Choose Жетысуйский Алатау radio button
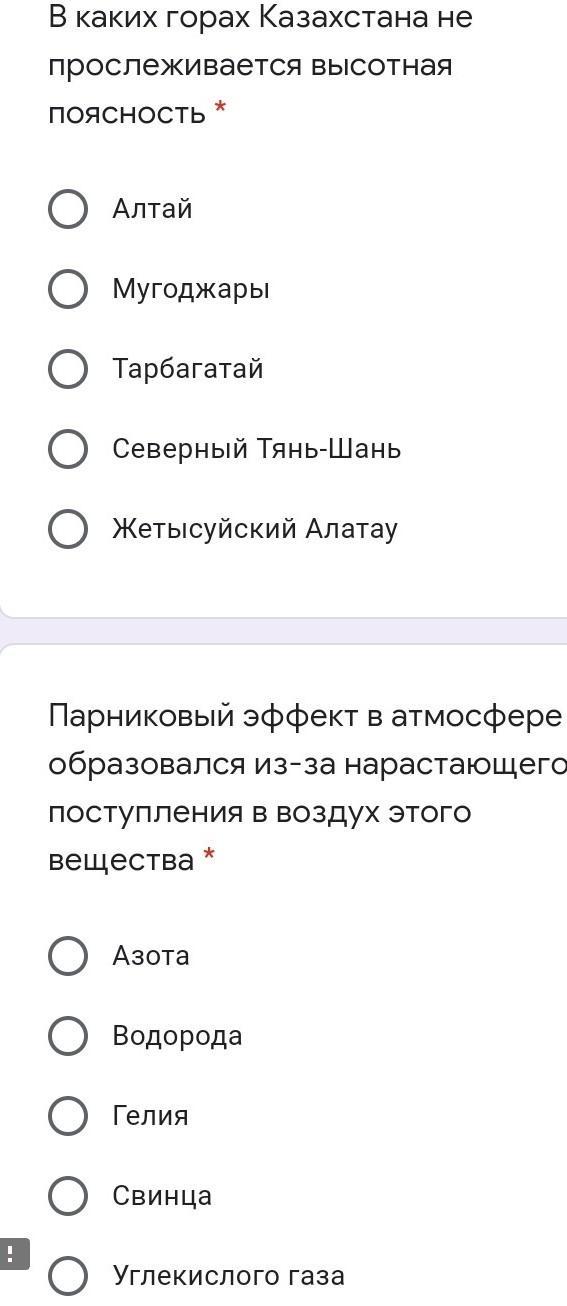The height and width of the screenshot is (1306, 567). tap(68, 529)
